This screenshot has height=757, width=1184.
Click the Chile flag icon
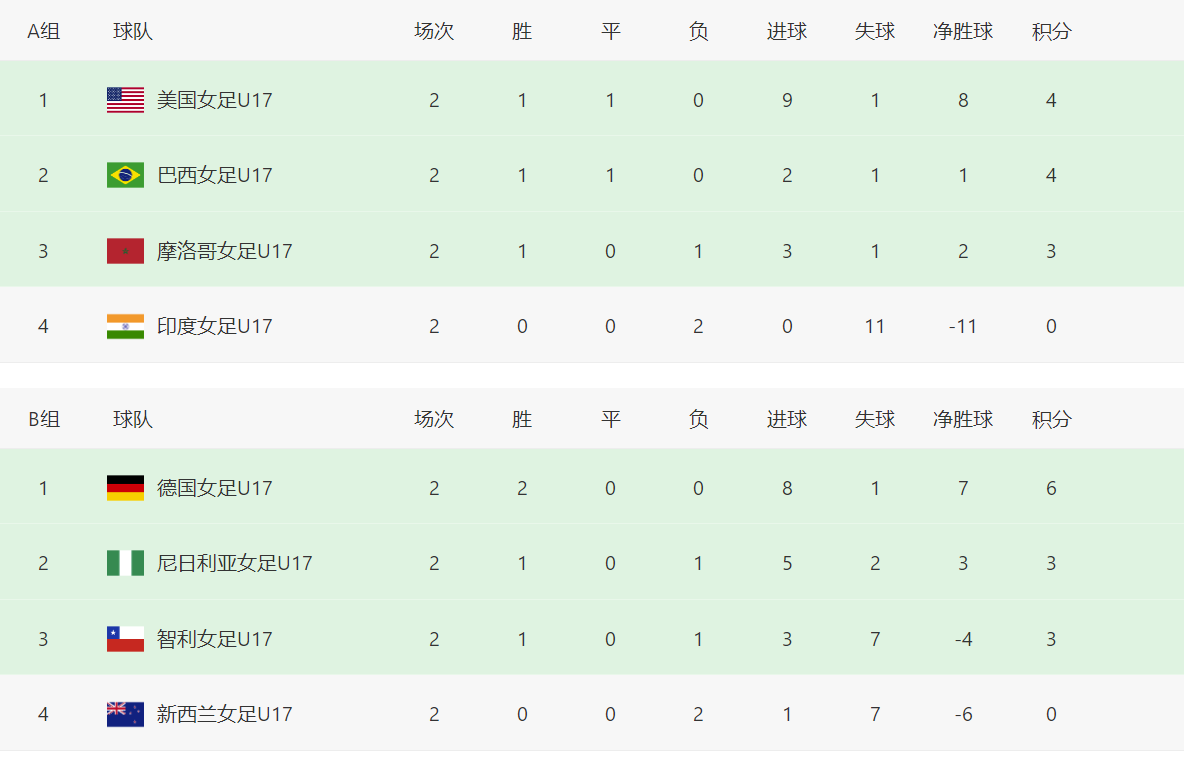pos(125,639)
